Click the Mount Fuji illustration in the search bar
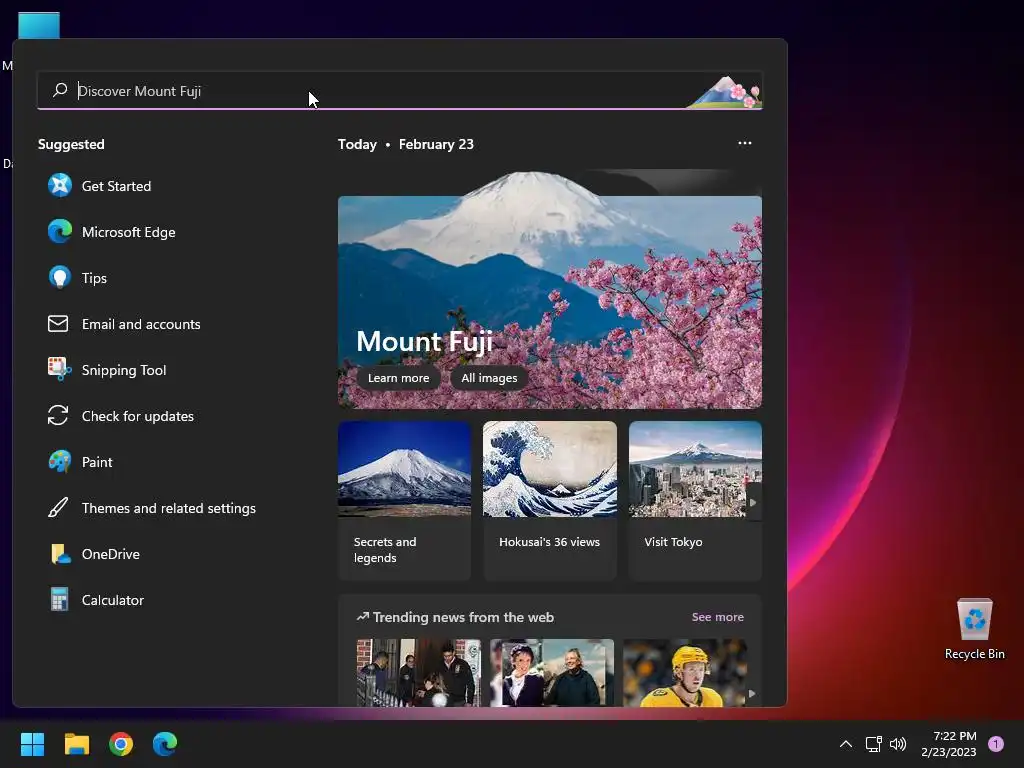The image size is (1024, 768). click(724, 91)
